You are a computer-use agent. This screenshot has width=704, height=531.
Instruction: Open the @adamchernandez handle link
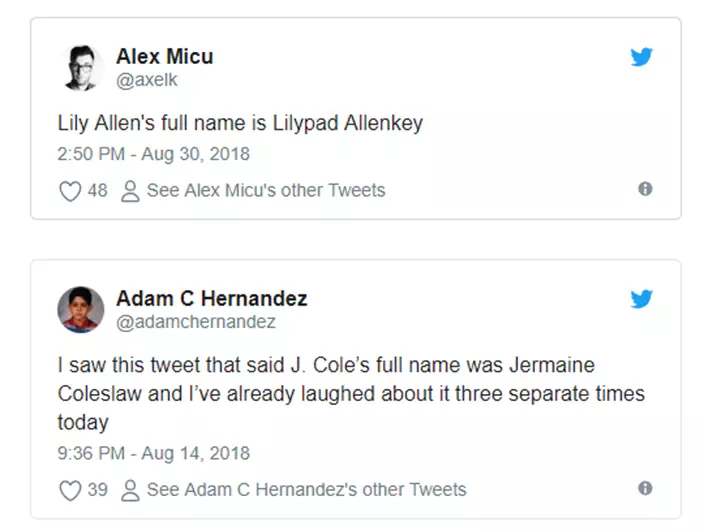click(196, 322)
